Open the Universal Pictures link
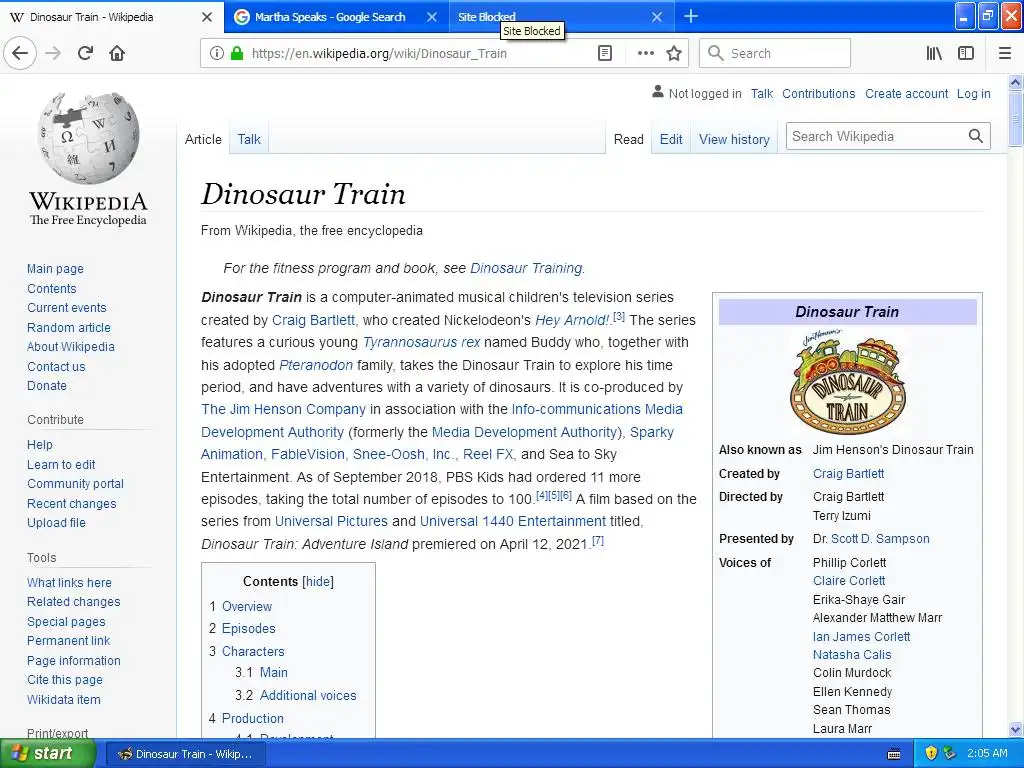Viewport: 1024px width, 768px height. coord(331,521)
